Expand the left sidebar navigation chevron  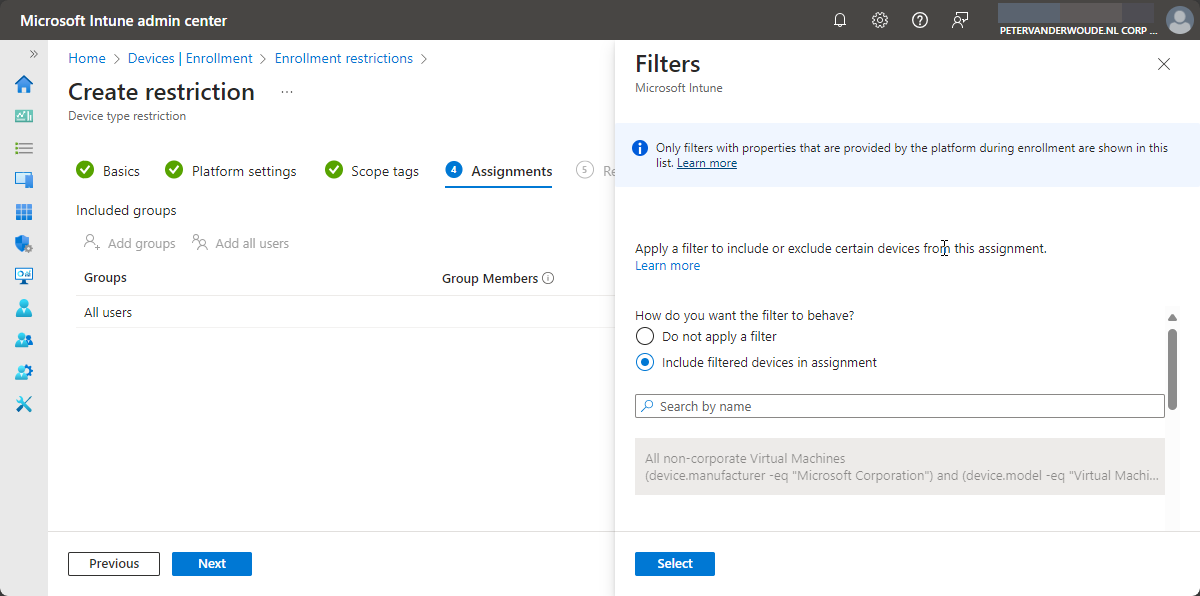33,54
